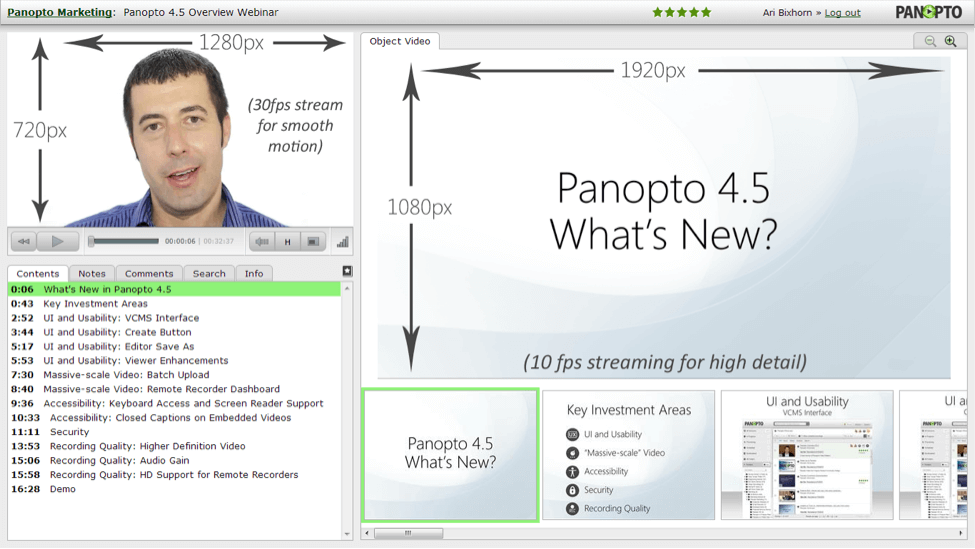The image size is (975, 549).
Task: Zoom out the object video
Action: [x=930, y=41]
